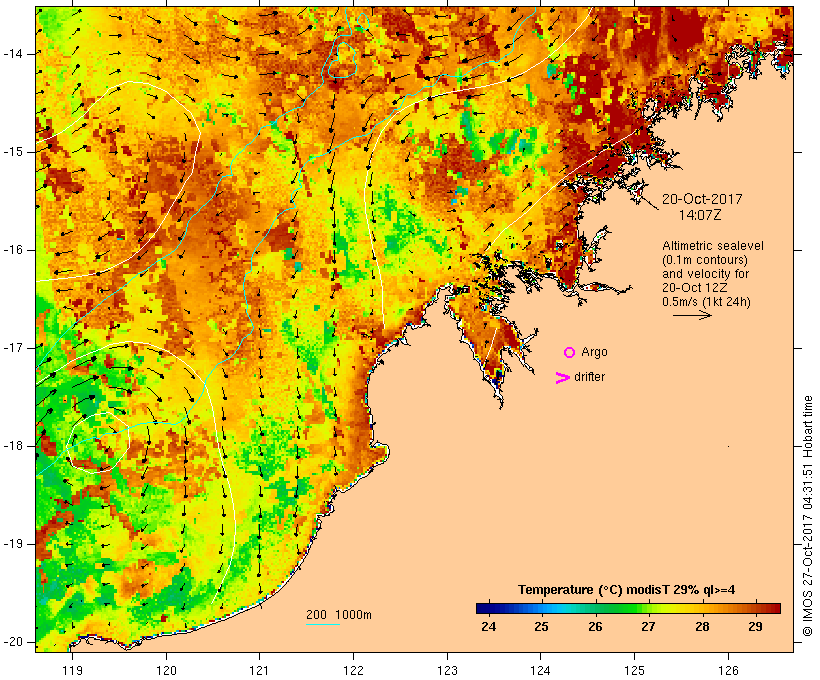Click the temperature color bar legend
Viewport: 820px width, 680px height.
[x=628, y=608]
